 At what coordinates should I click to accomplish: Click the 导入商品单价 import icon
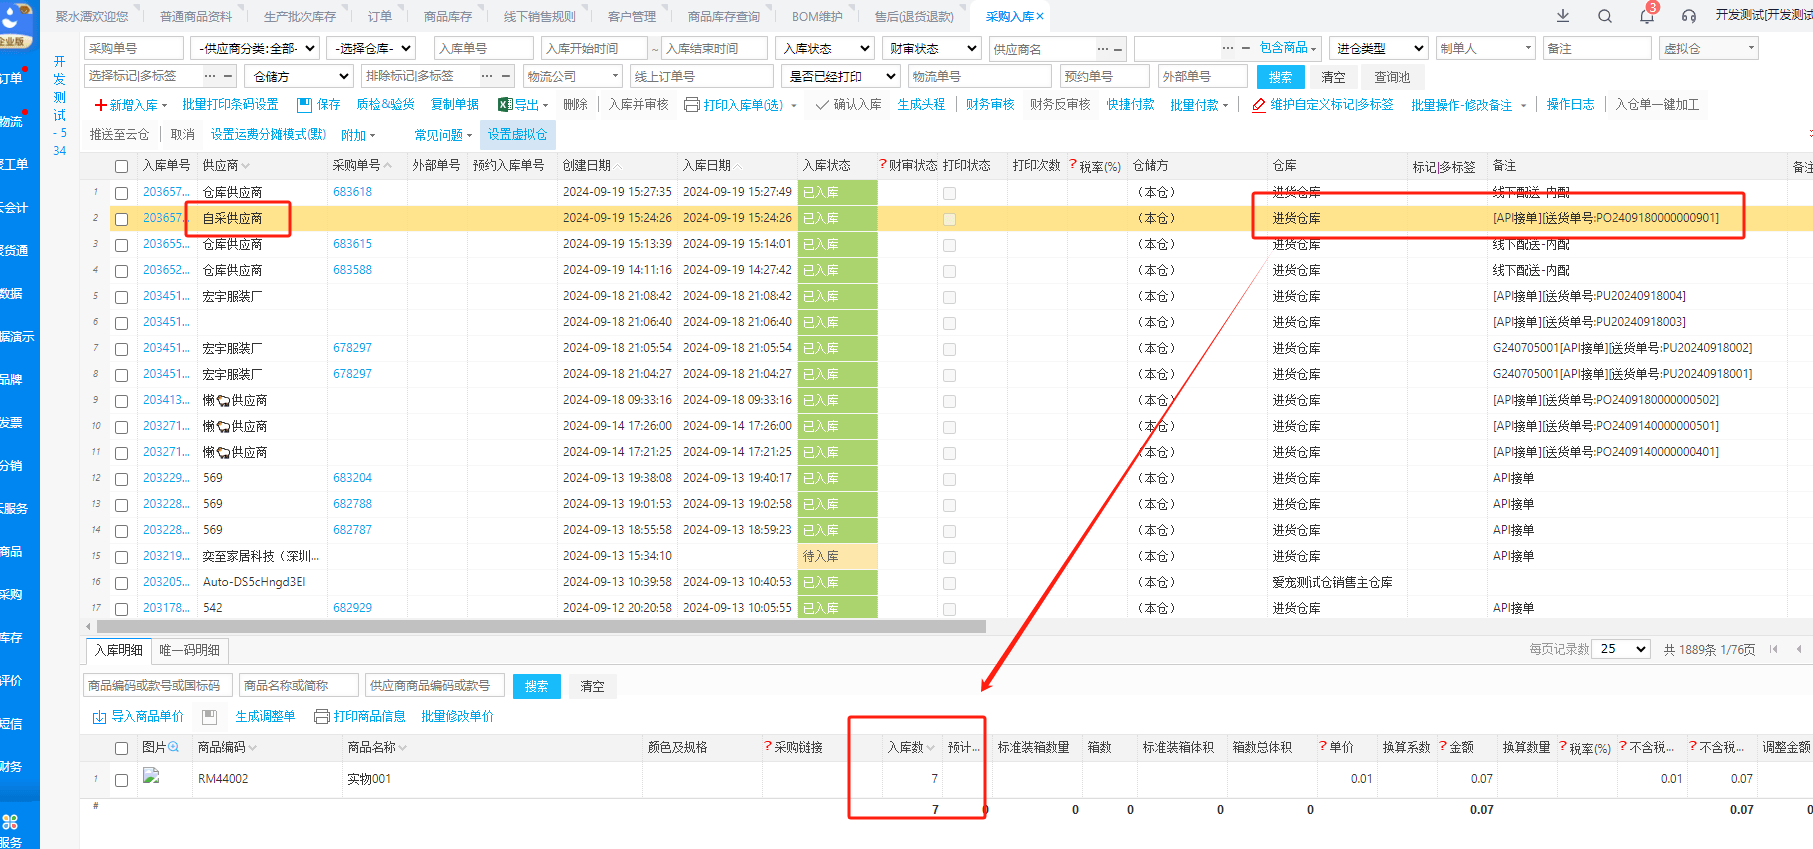point(100,717)
